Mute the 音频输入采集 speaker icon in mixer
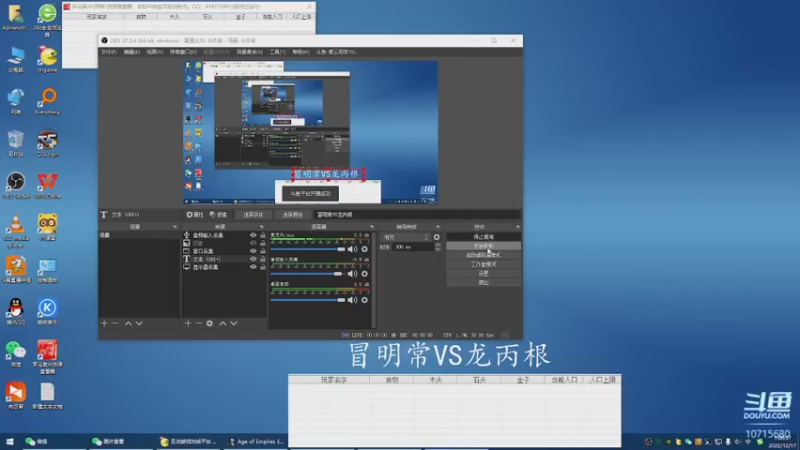800x450 pixels. click(352, 274)
